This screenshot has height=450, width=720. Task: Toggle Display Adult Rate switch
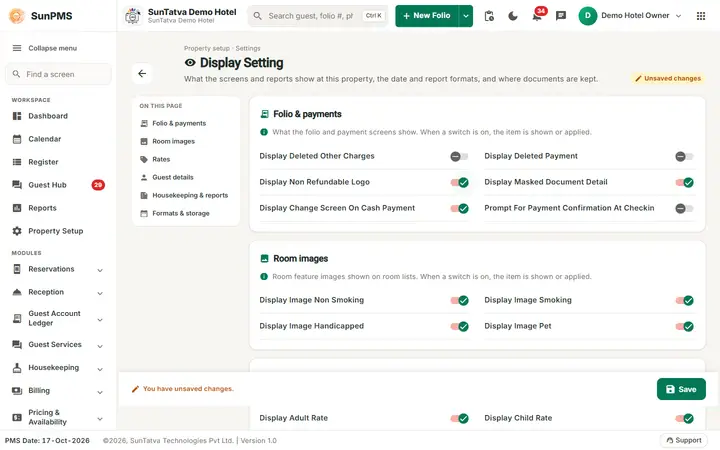coord(459,418)
